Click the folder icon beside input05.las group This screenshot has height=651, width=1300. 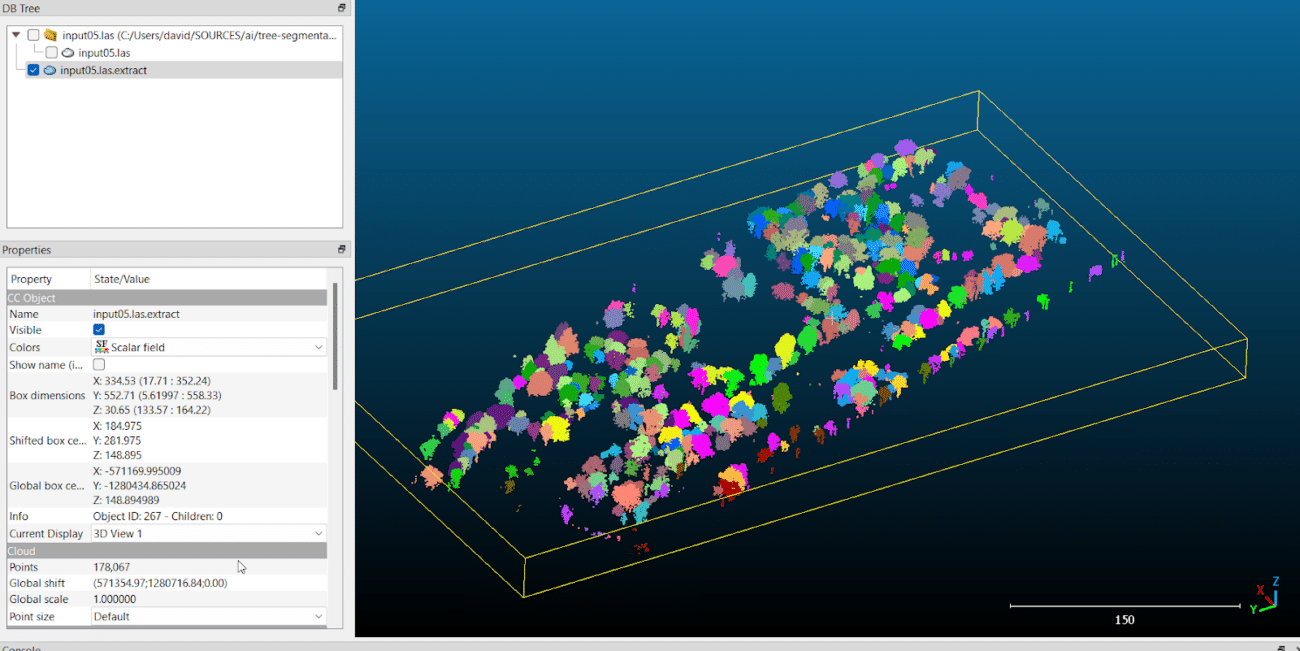point(50,34)
